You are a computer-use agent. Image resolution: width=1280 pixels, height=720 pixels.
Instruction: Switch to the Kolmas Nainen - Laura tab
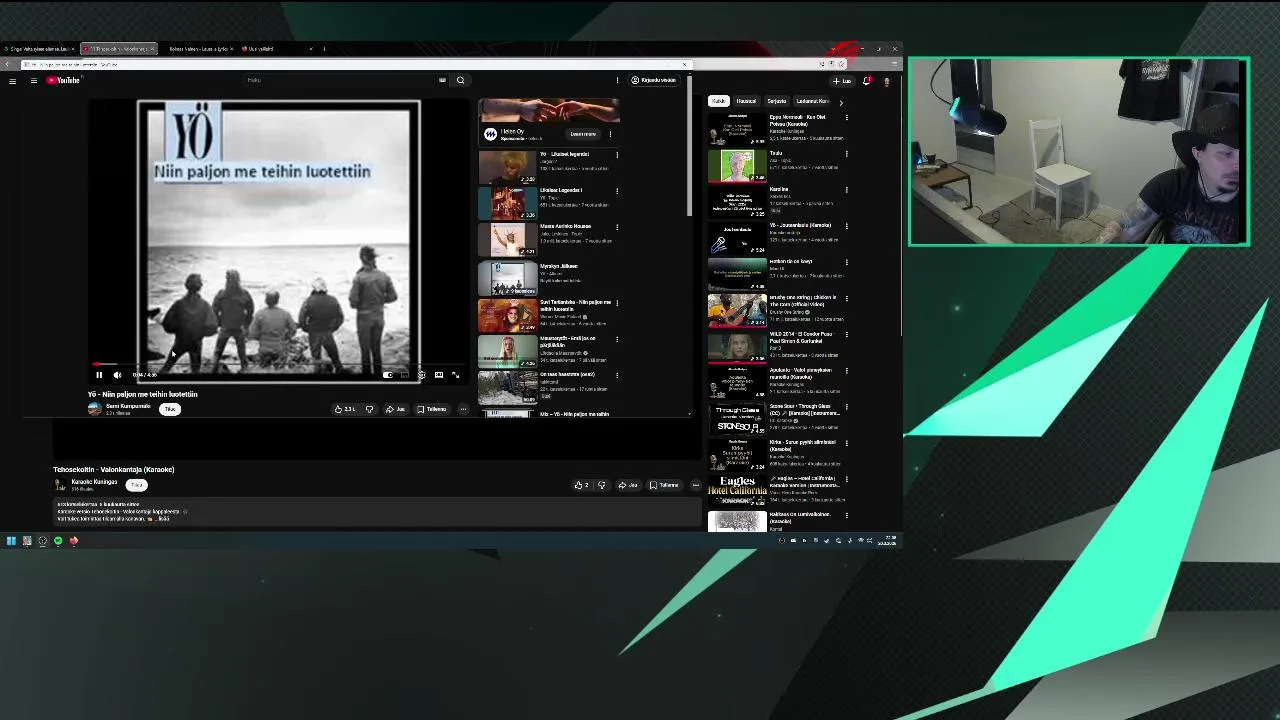pyautogui.click(x=199, y=48)
